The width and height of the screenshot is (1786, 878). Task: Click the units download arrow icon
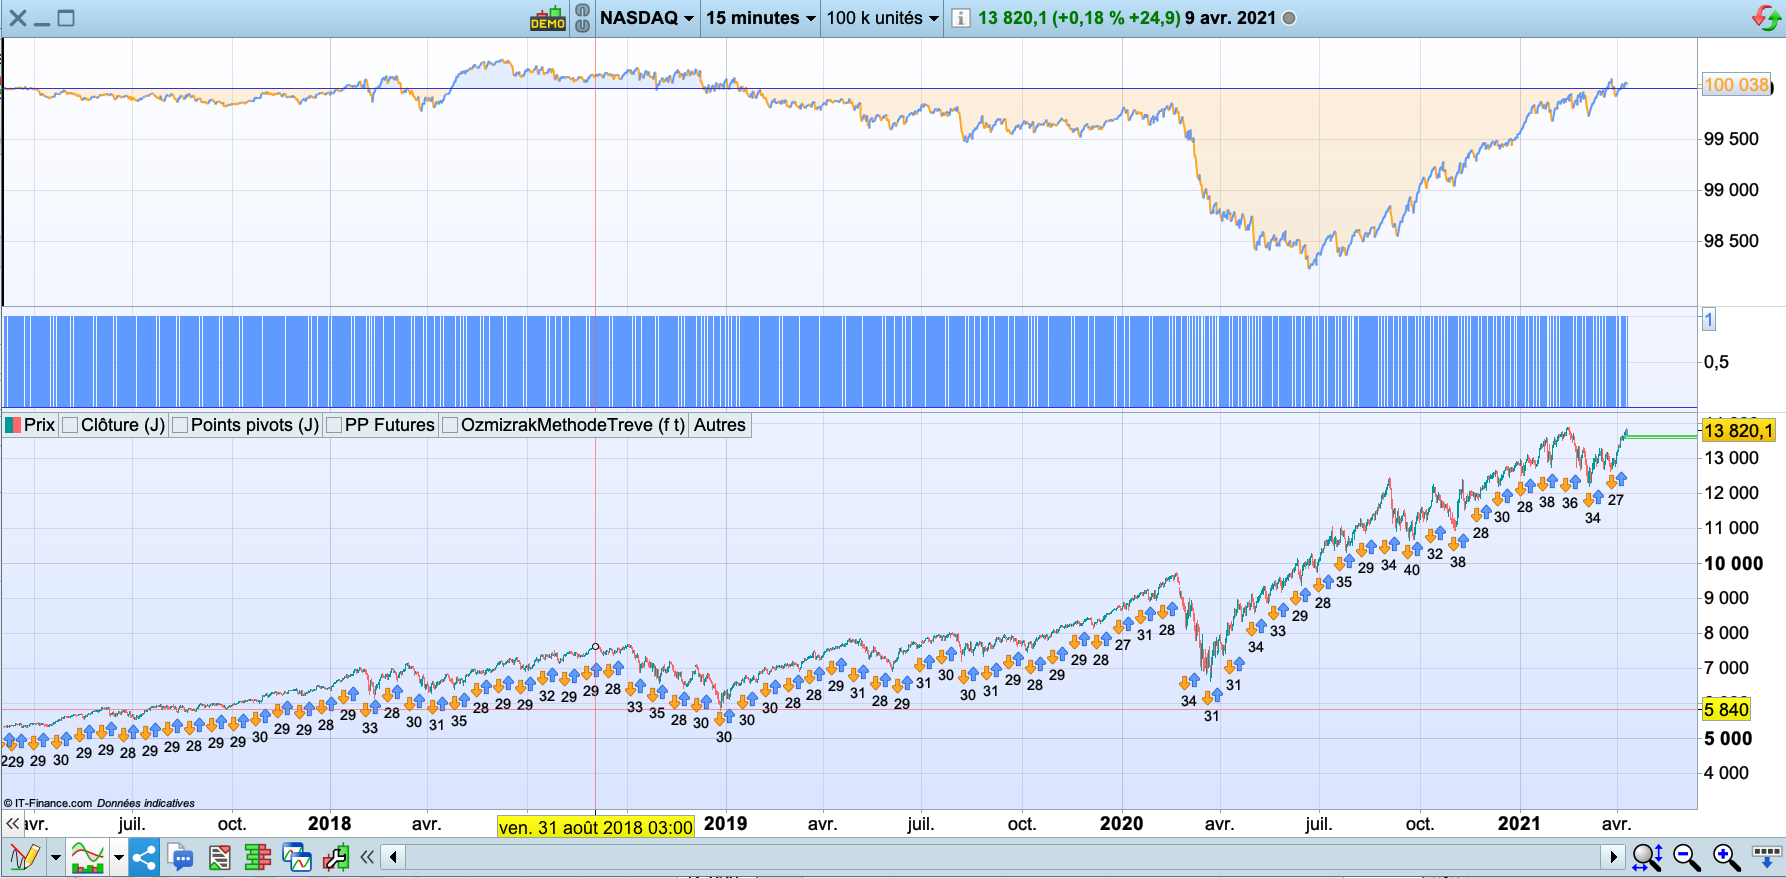pos(1767,857)
